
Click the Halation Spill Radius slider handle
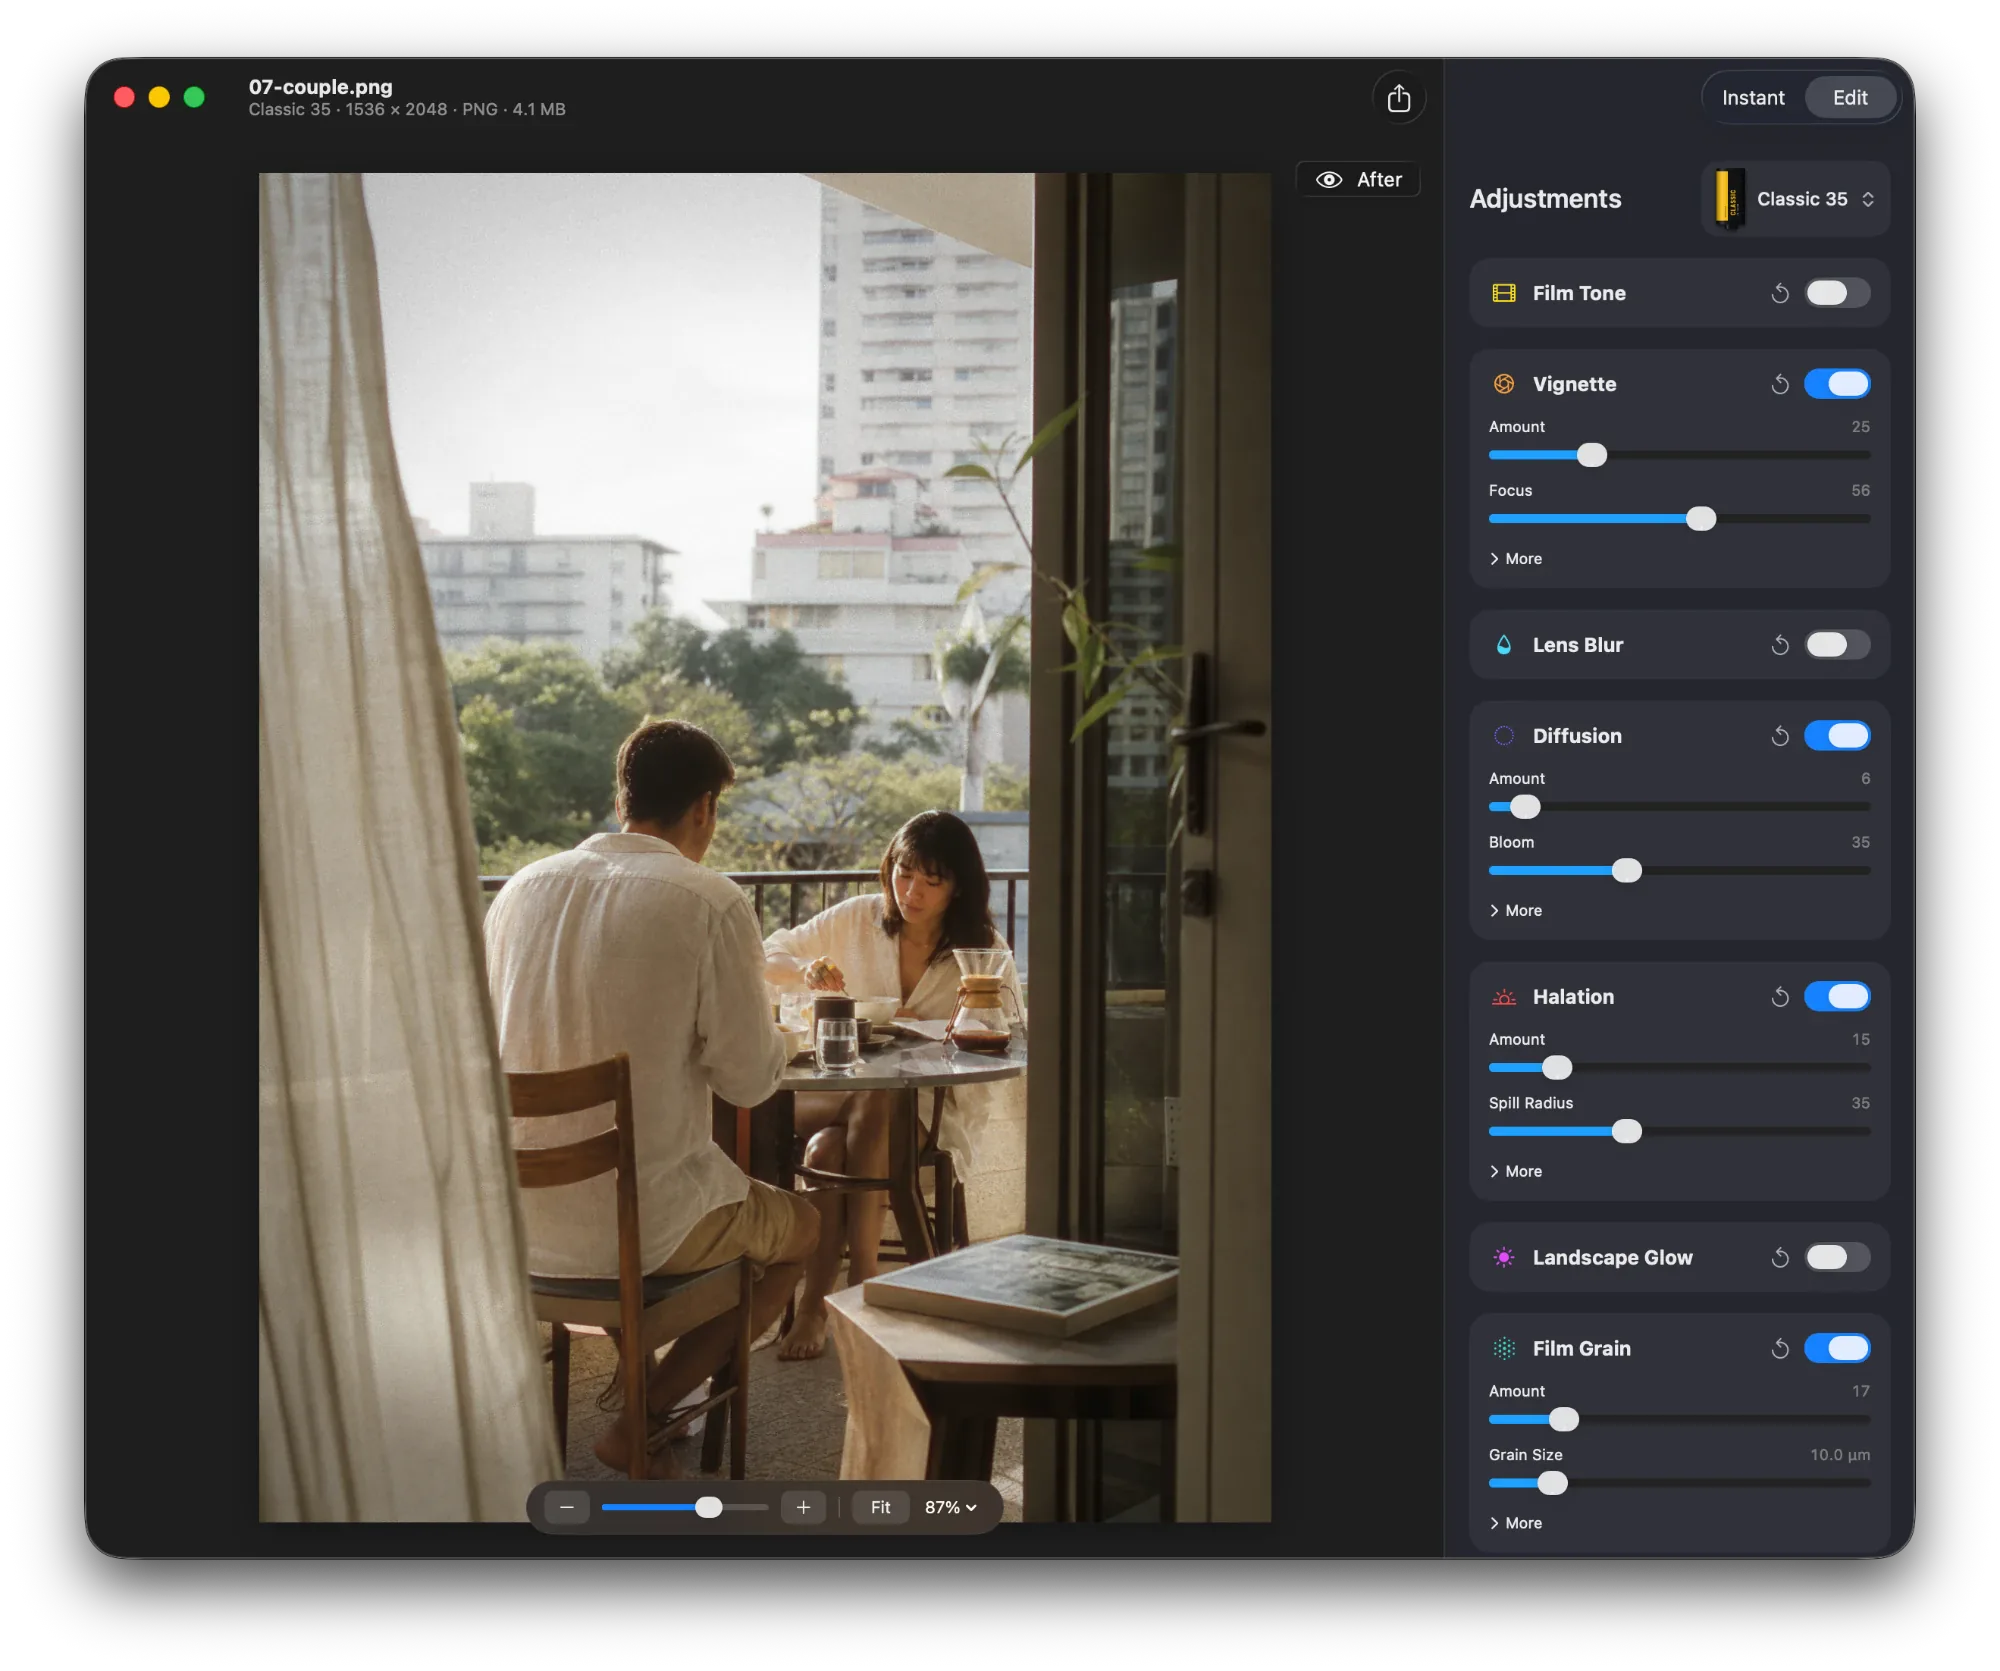tap(1627, 1132)
